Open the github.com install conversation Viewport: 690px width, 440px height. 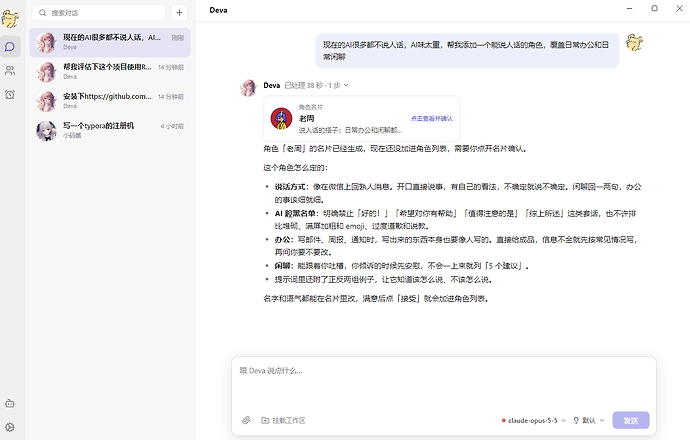(110, 101)
